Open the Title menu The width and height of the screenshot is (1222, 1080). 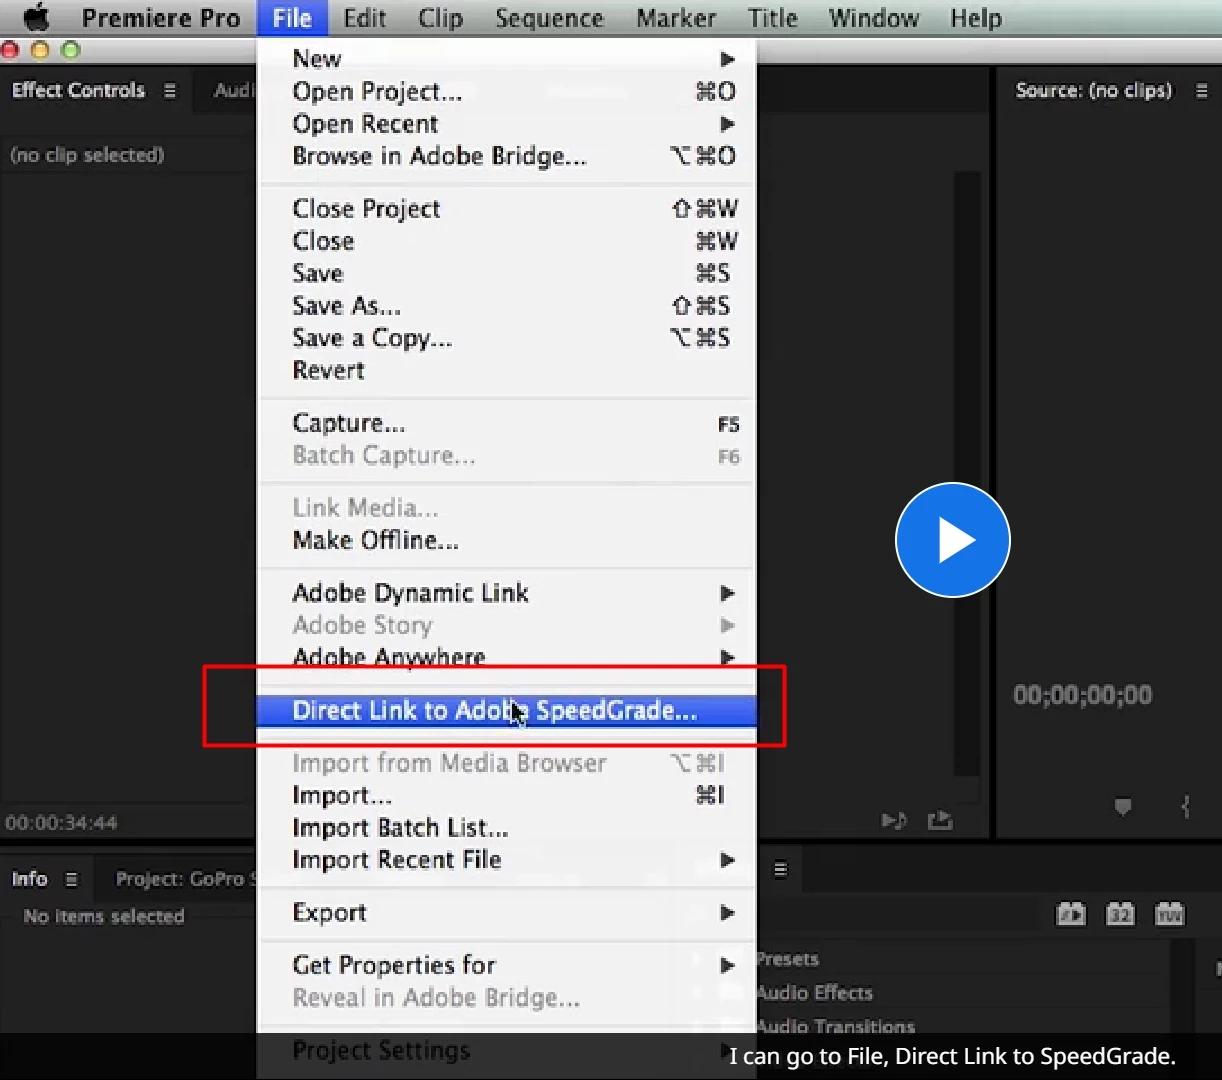[x=772, y=18]
